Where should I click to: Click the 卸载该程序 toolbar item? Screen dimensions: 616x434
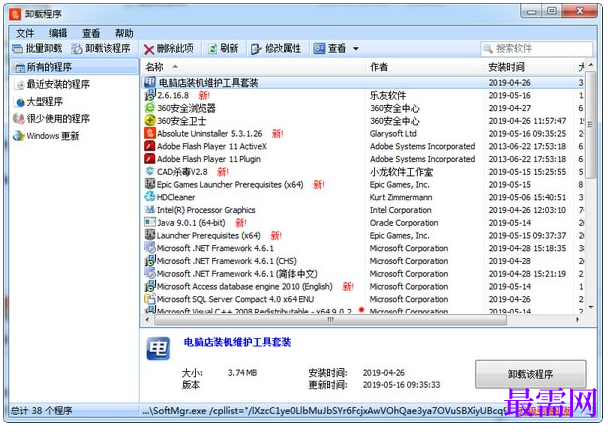click(101, 49)
